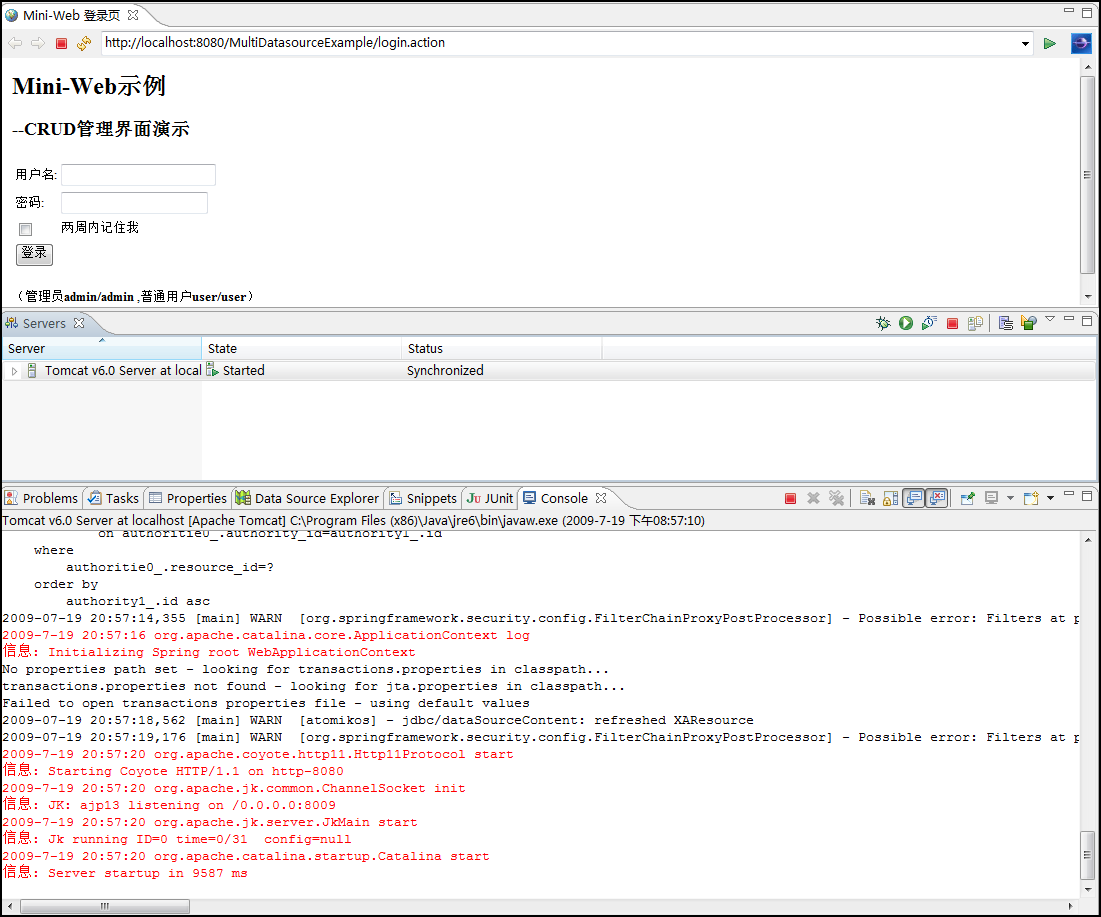Click the 用户名 username field
The image size is (1101, 917).
tap(138, 175)
